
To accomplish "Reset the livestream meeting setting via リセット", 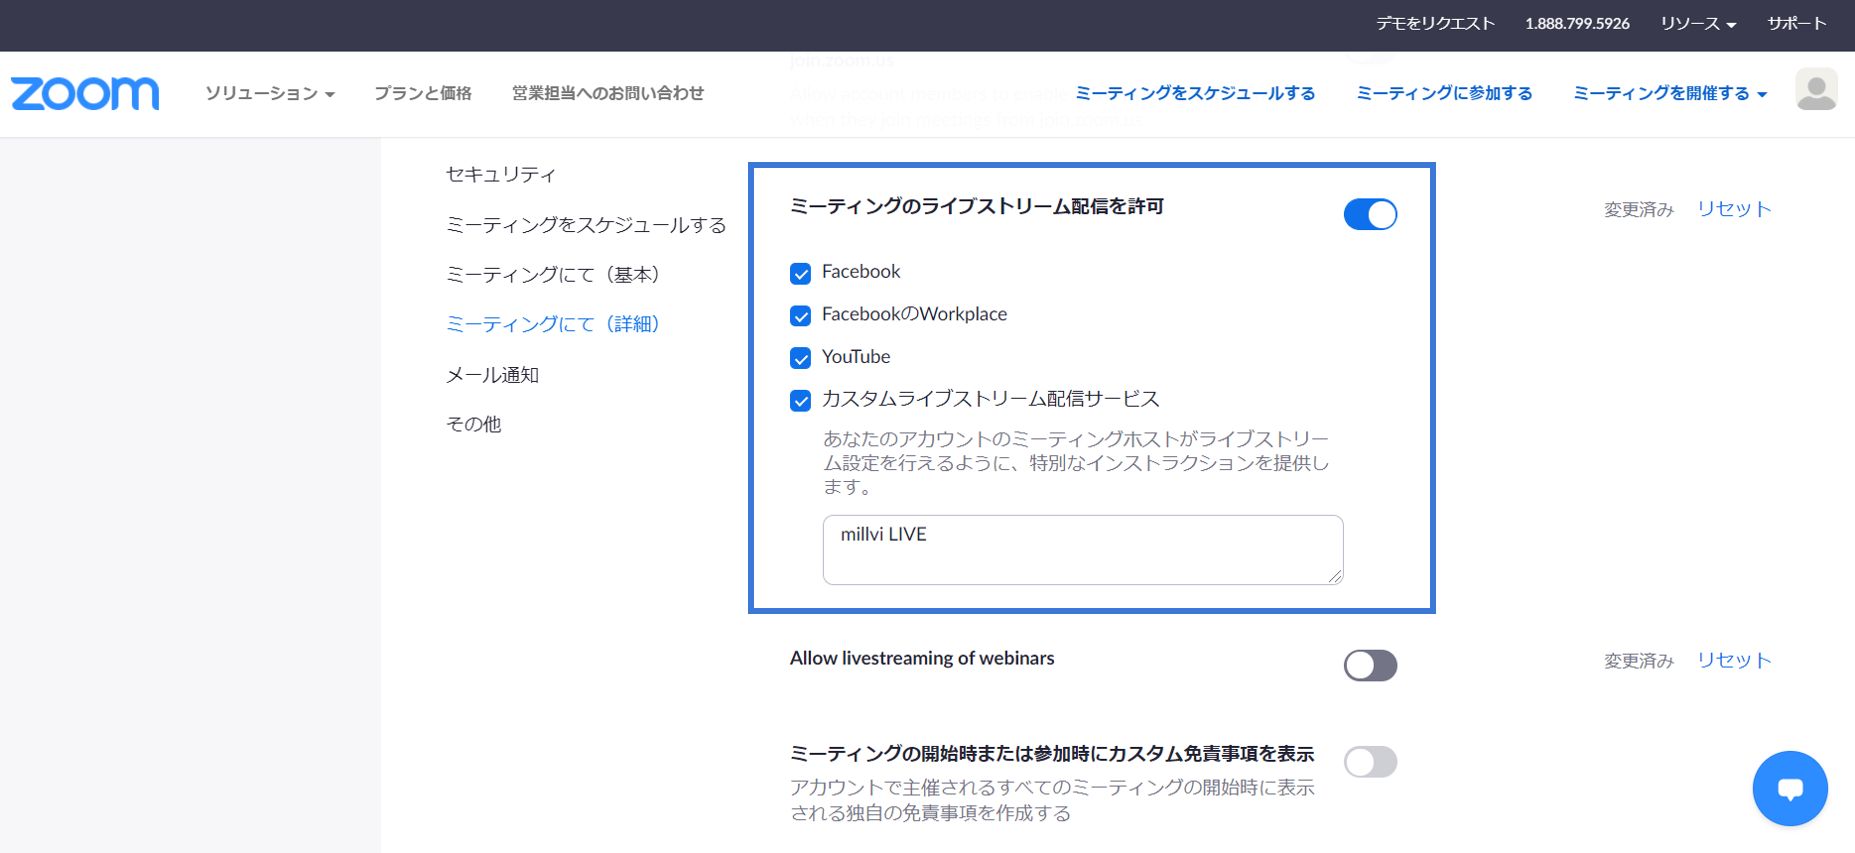I will coord(1734,209).
